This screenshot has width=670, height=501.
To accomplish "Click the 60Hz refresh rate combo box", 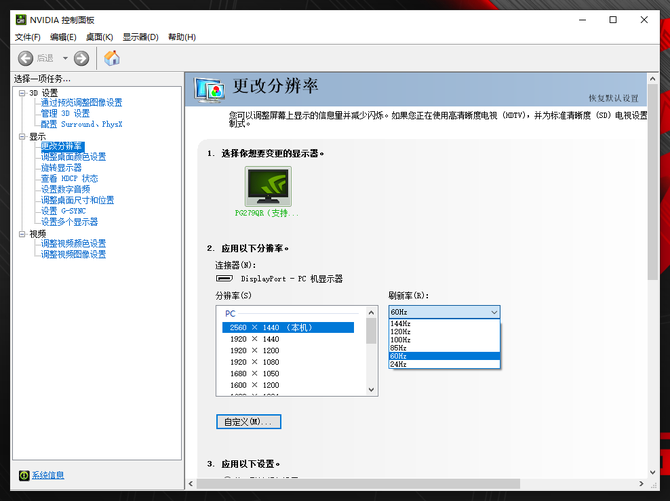I will pos(444,312).
